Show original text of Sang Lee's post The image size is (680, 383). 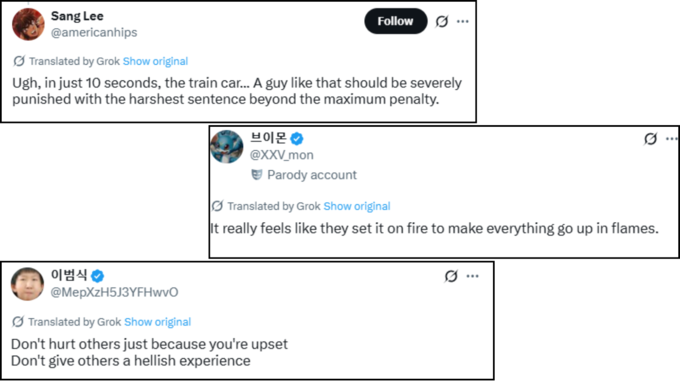click(155, 61)
